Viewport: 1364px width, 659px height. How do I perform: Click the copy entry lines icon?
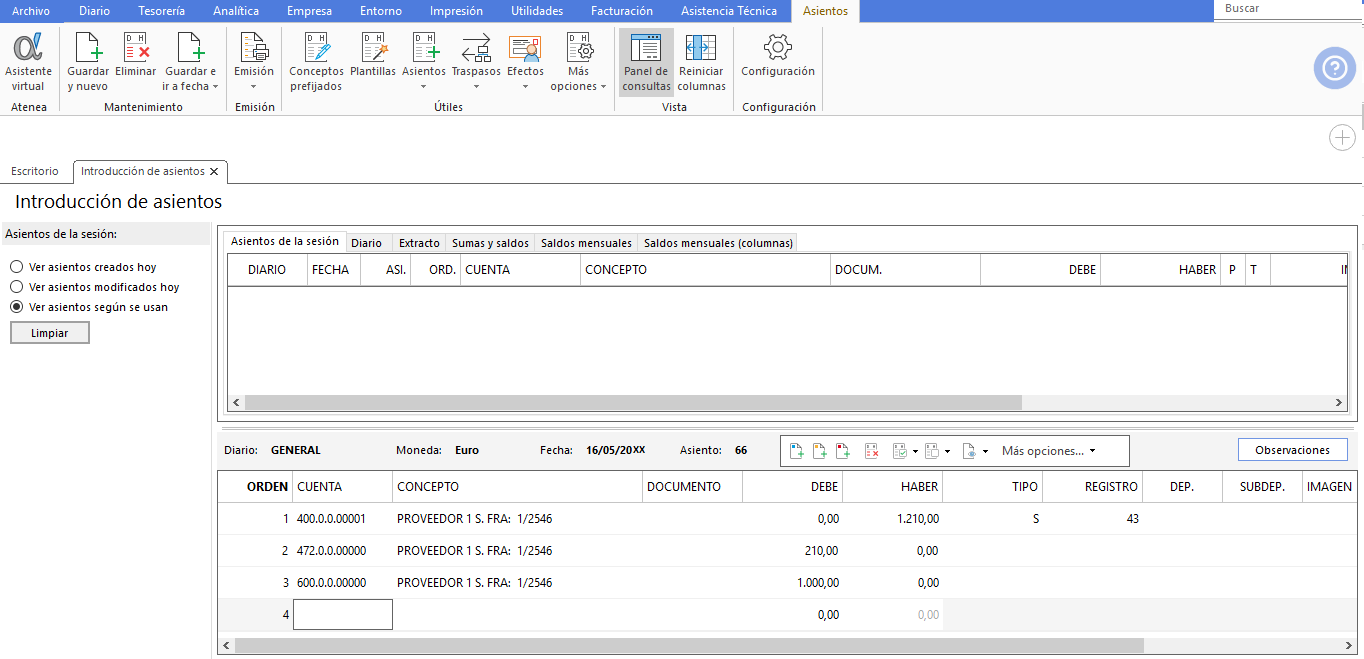pos(931,451)
